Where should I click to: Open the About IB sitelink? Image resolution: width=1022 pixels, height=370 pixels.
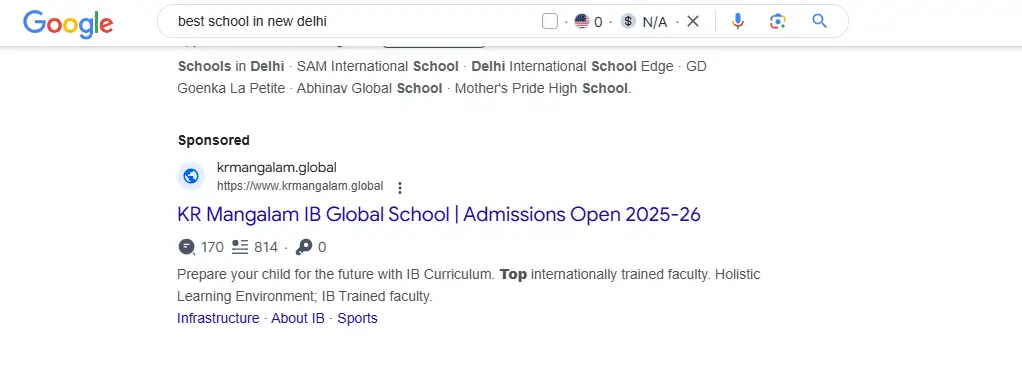click(298, 319)
